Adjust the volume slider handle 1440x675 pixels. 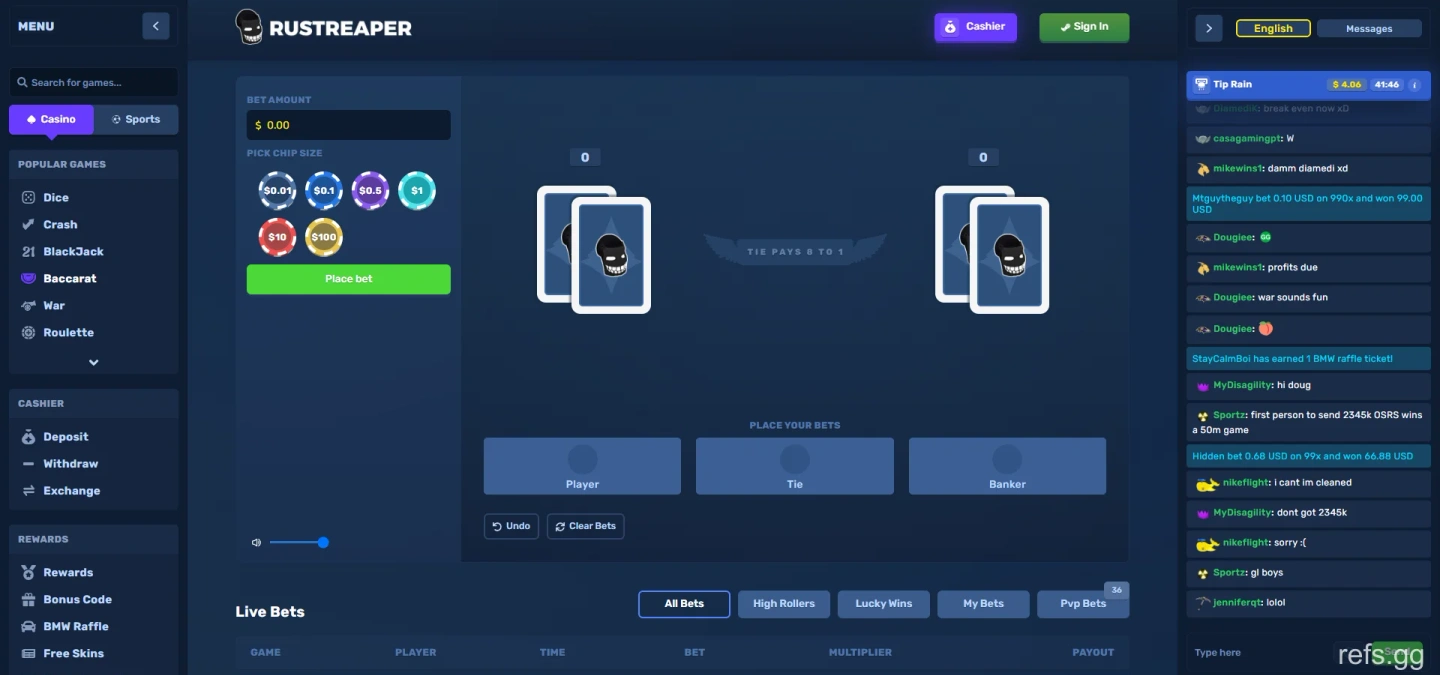tap(323, 543)
